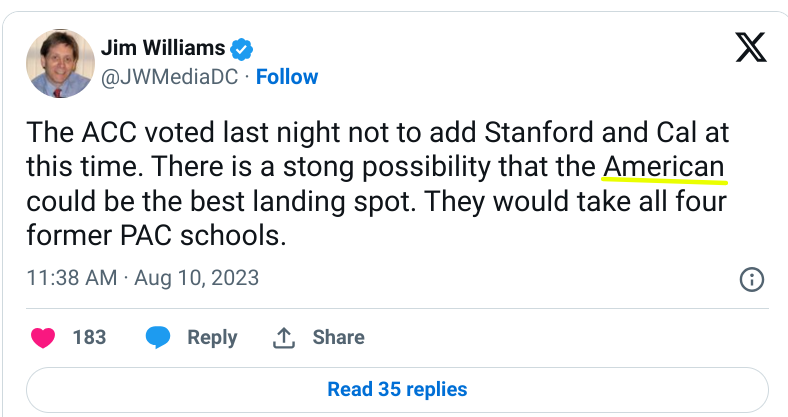Open the tweet info circle icon

[751, 279]
